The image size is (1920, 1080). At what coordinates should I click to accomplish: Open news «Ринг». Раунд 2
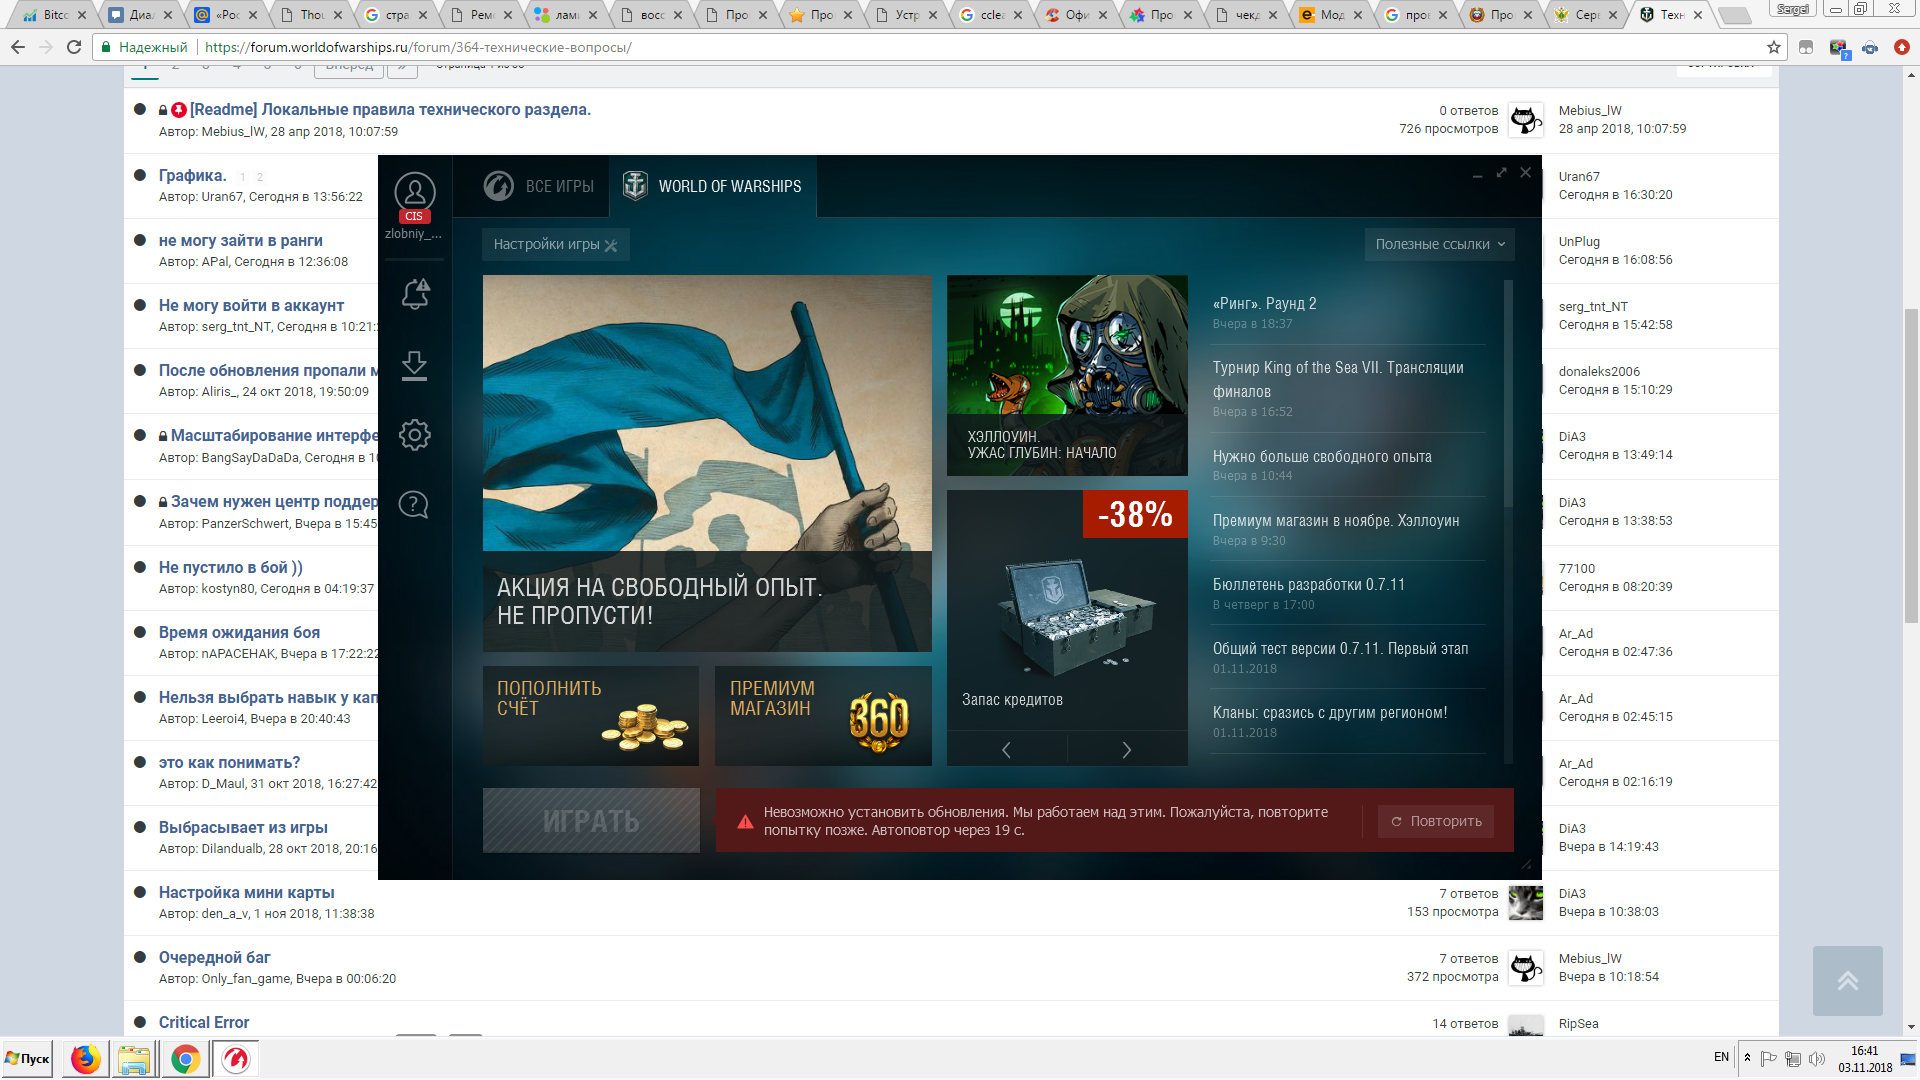tap(1264, 303)
